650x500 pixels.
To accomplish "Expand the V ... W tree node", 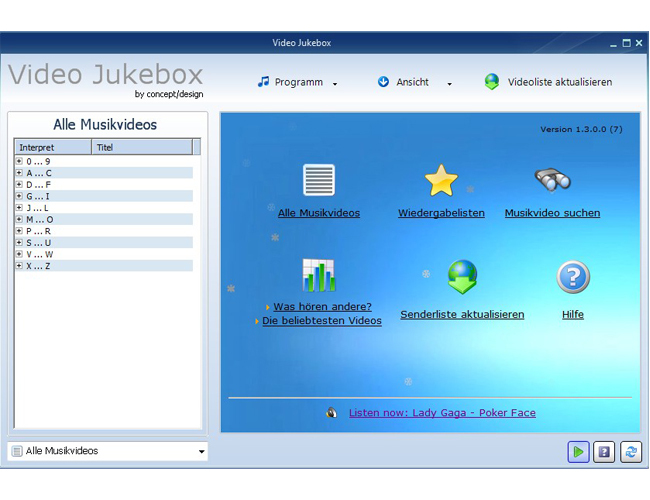I will click(x=19, y=254).
